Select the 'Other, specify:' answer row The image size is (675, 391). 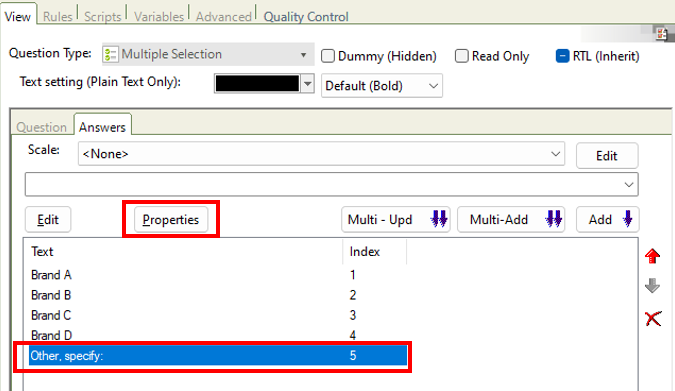pyautogui.click(x=218, y=355)
